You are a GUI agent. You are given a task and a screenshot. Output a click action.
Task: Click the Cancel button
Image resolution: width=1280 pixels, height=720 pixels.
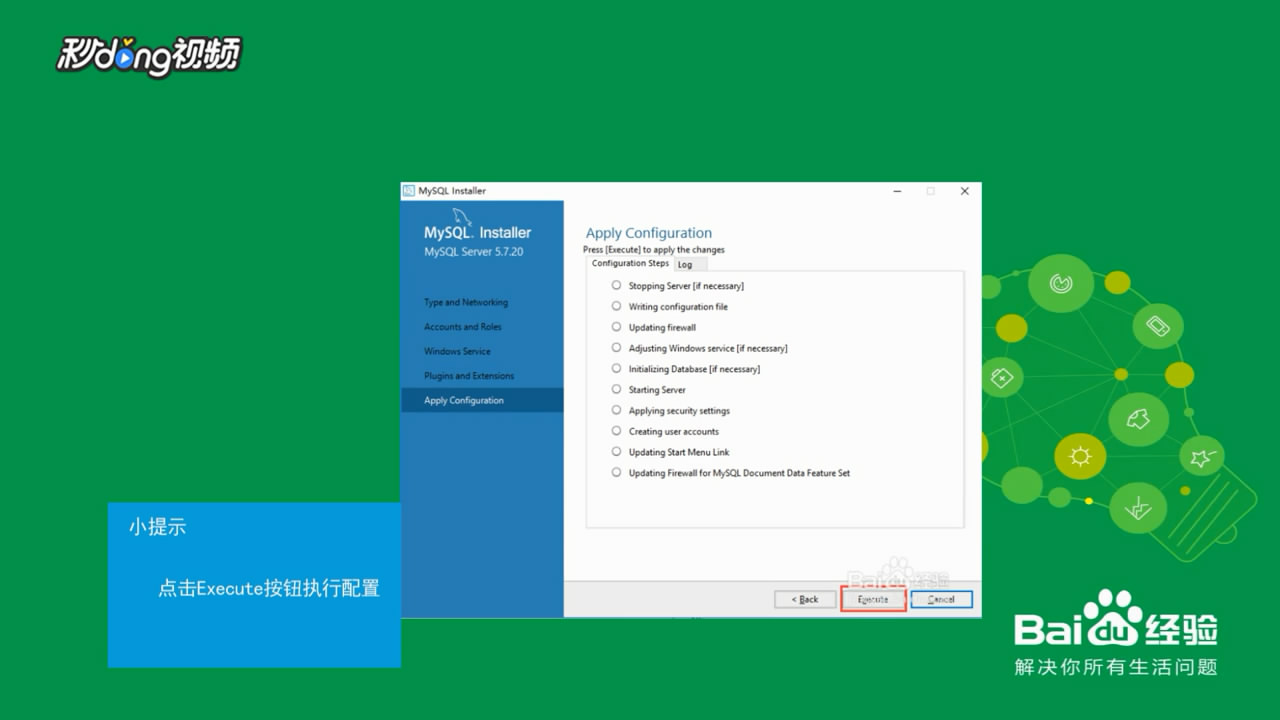click(x=941, y=599)
